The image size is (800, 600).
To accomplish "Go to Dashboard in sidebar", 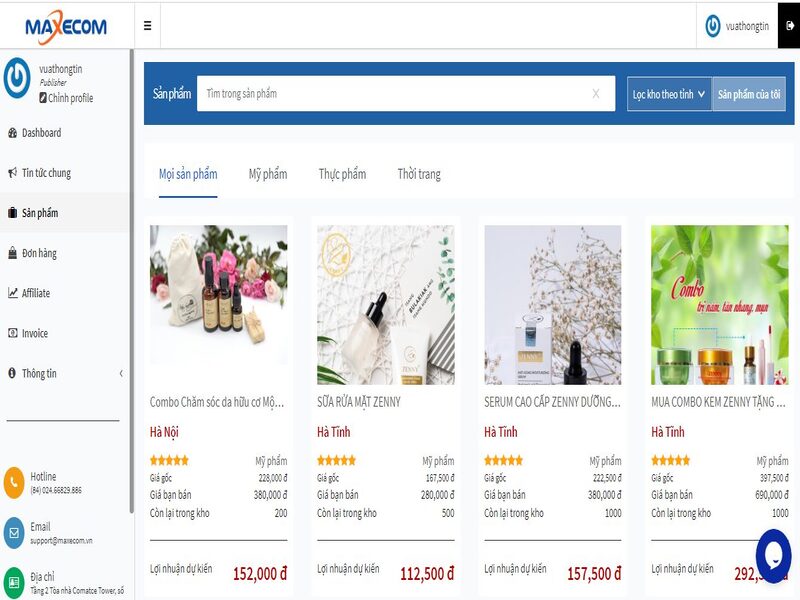I will tap(41, 133).
